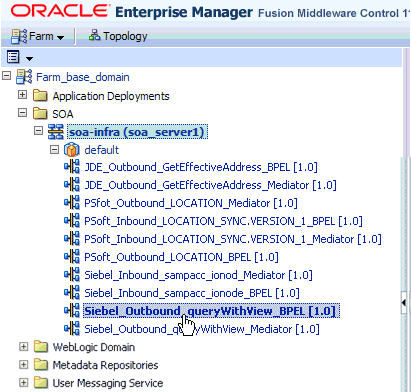Click composite icon for PSfot_Outbound_LOCATION_Mediator
411x392 pixels.
click(72, 202)
